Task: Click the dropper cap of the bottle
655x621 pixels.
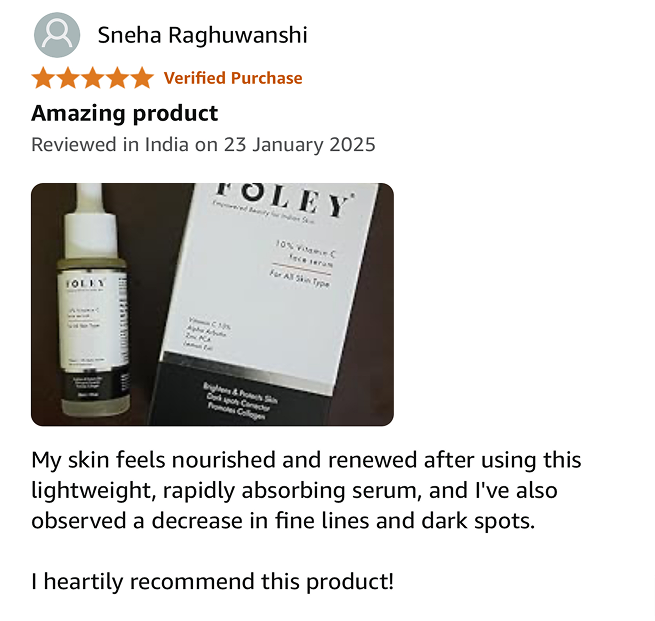Action: (x=91, y=221)
